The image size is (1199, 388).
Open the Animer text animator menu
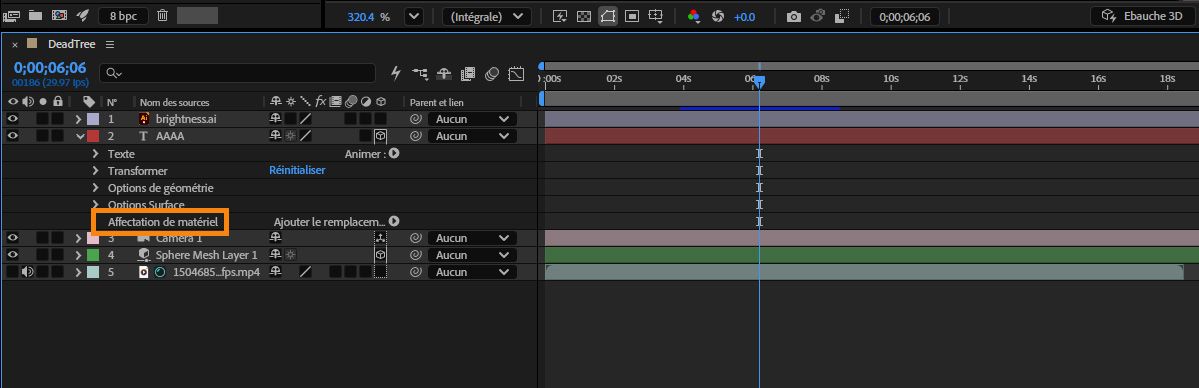[394, 153]
